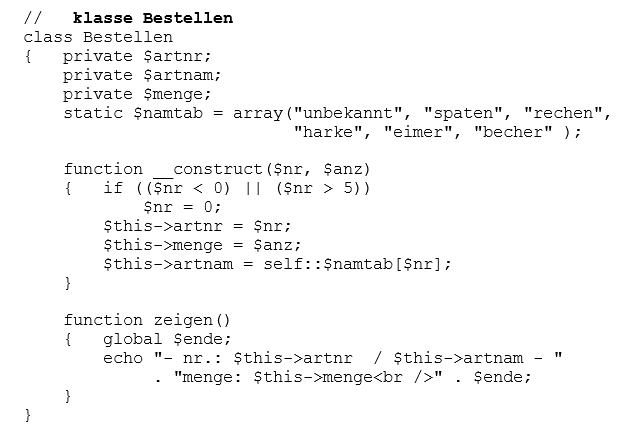The image size is (640, 439).
Task: Click the bold 'klasse Bestellen' comment
Action: pyautogui.click(x=153, y=18)
